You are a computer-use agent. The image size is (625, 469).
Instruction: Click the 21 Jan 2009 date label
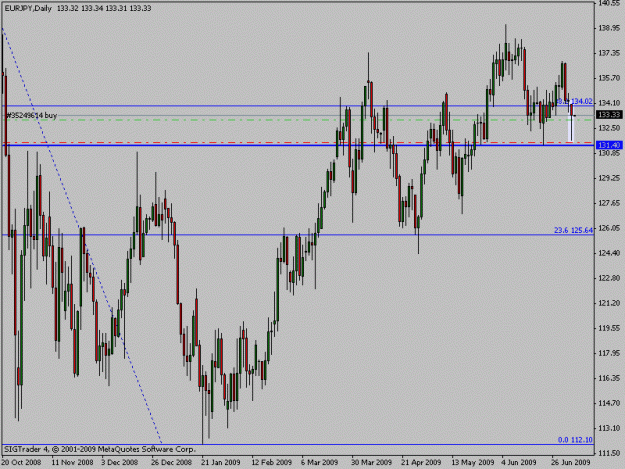tap(220, 462)
